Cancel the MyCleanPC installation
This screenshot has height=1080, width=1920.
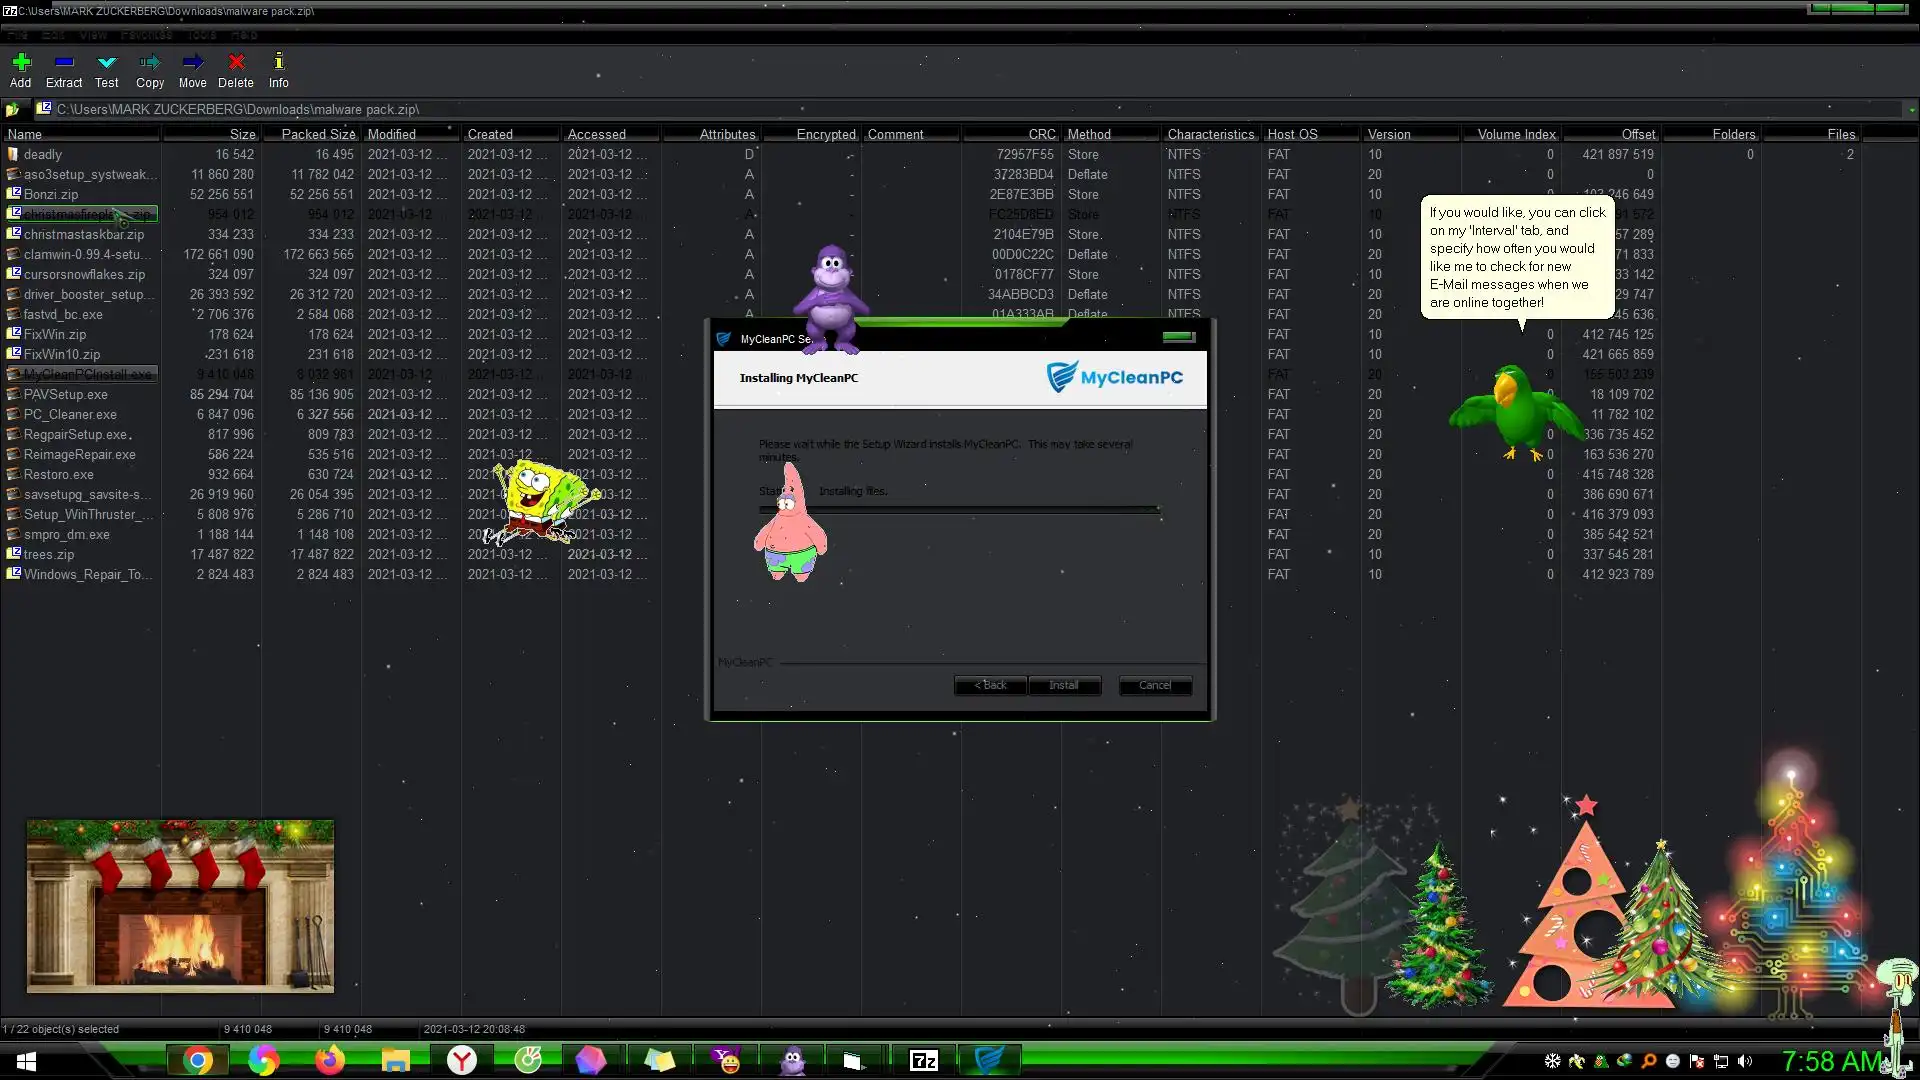[1154, 685]
